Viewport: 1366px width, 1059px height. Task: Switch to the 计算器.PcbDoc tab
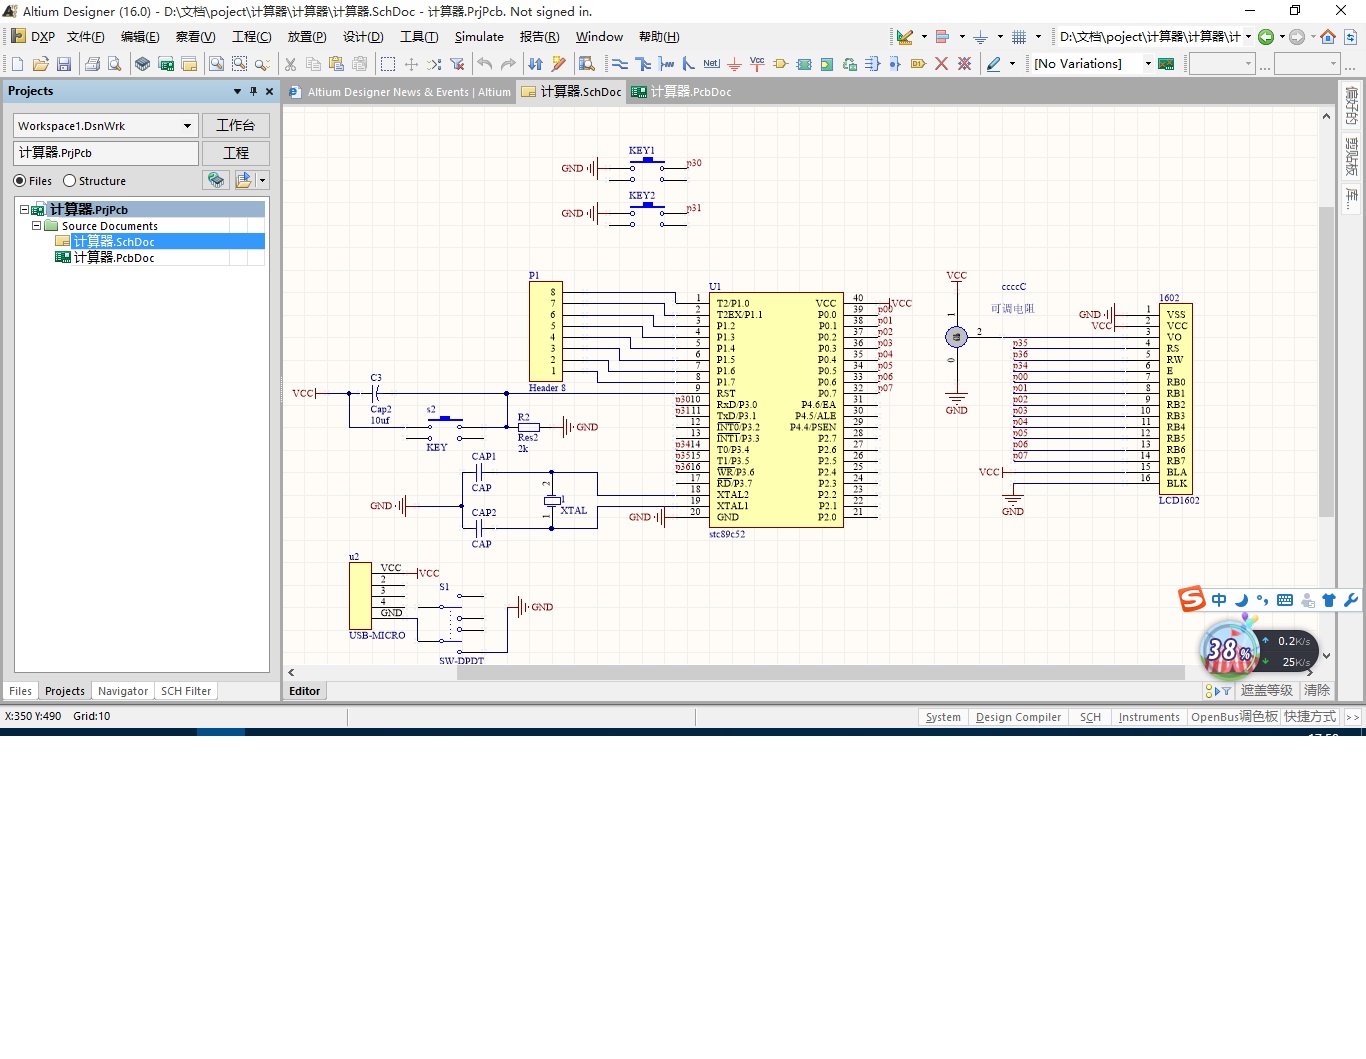682,92
